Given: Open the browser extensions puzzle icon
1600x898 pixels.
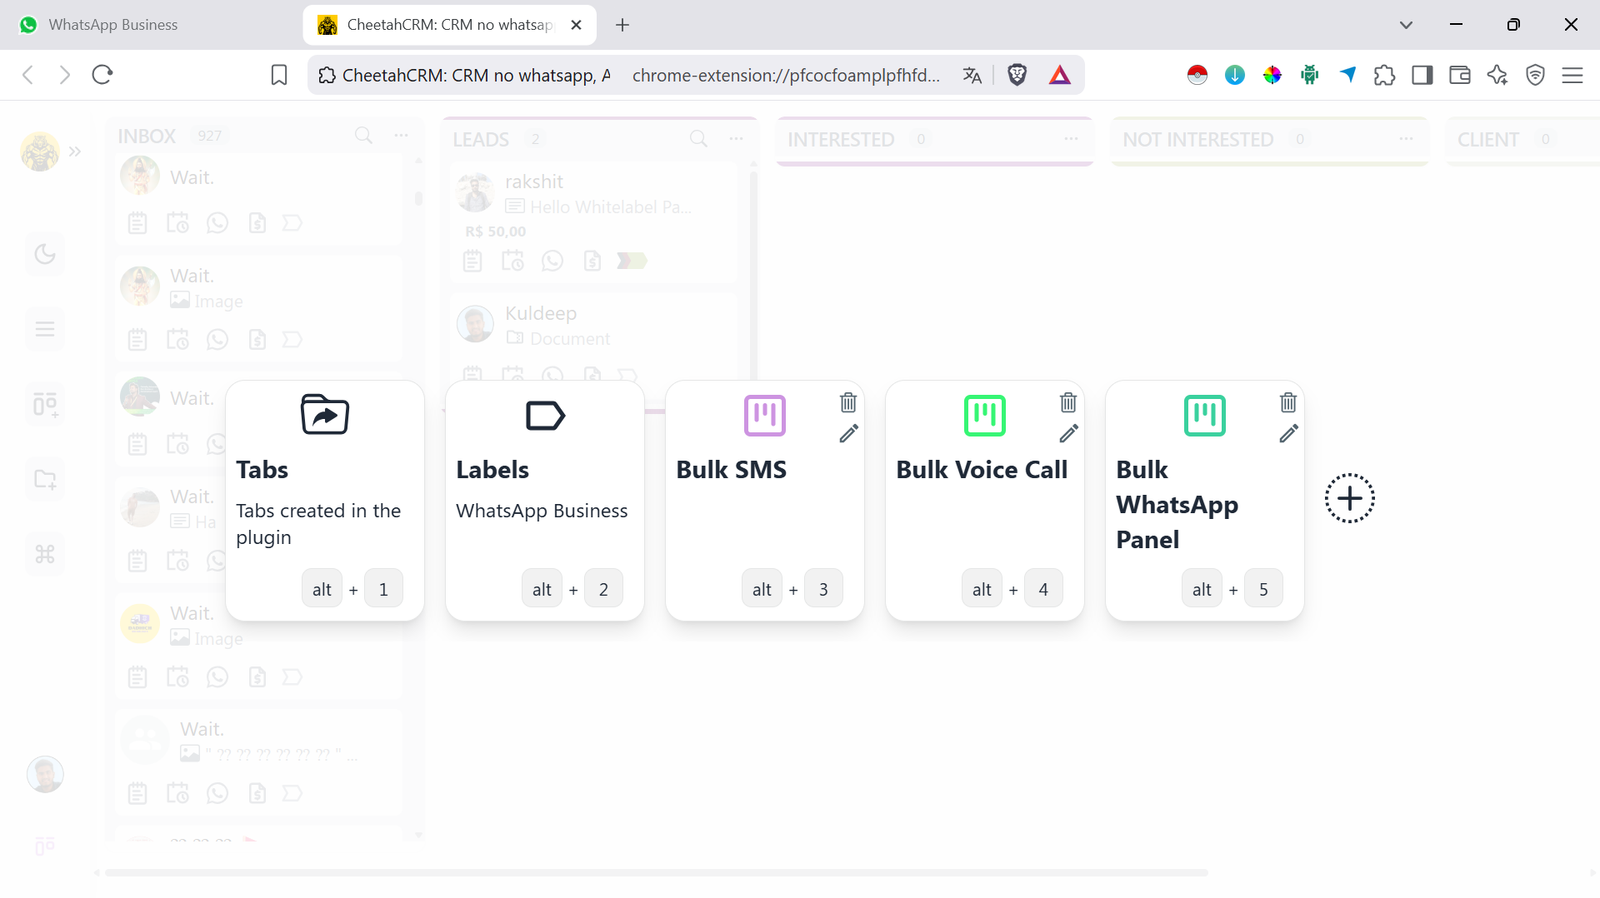Looking at the screenshot, I should click(1384, 75).
